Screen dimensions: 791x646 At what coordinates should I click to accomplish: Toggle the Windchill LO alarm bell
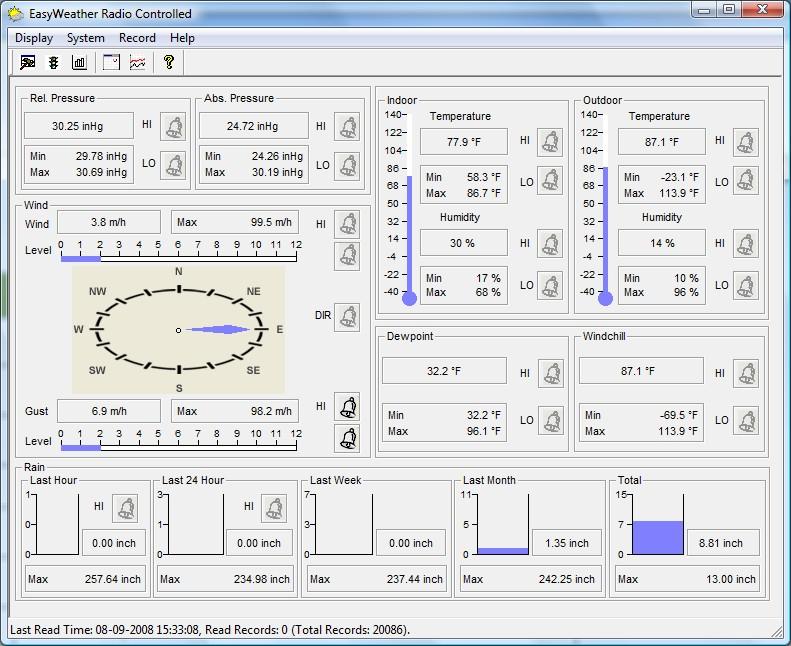click(746, 421)
